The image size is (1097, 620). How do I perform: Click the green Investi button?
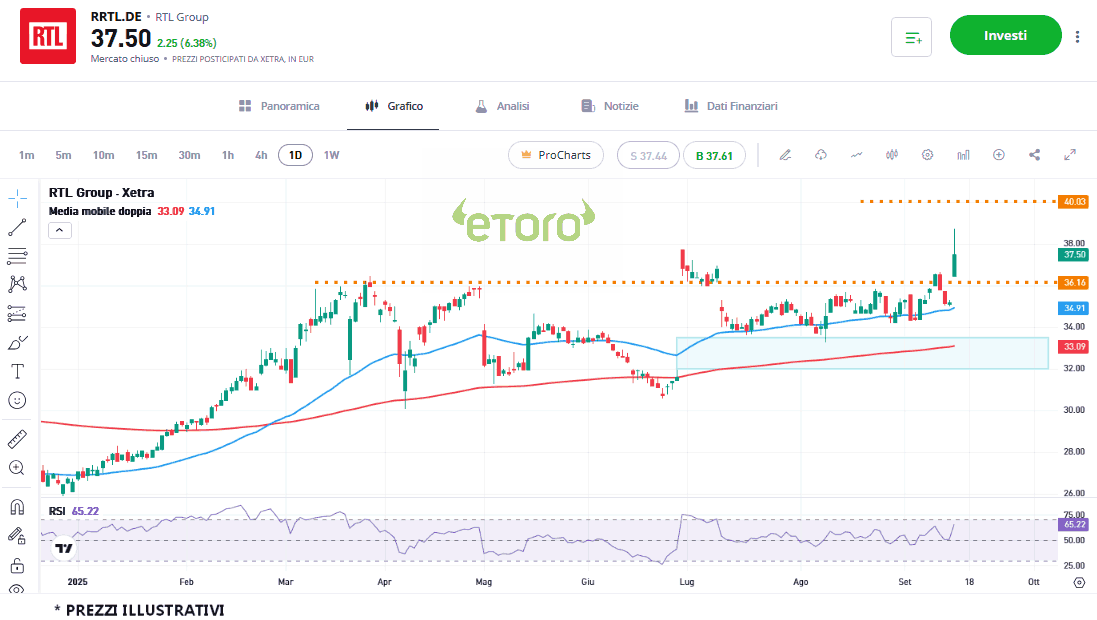point(1005,35)
